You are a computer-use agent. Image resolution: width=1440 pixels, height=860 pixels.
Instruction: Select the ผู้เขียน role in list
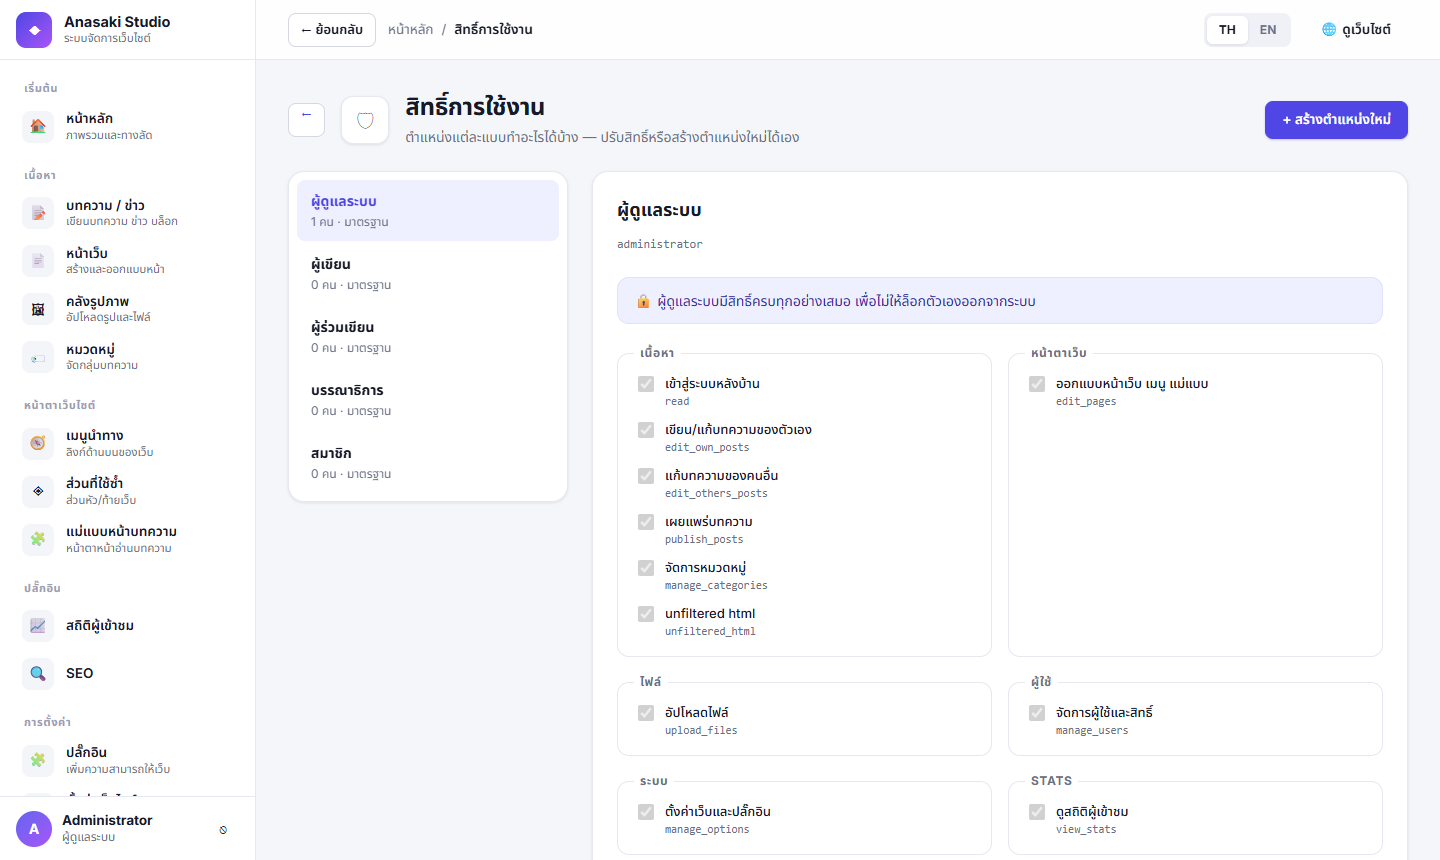point(428,274)
